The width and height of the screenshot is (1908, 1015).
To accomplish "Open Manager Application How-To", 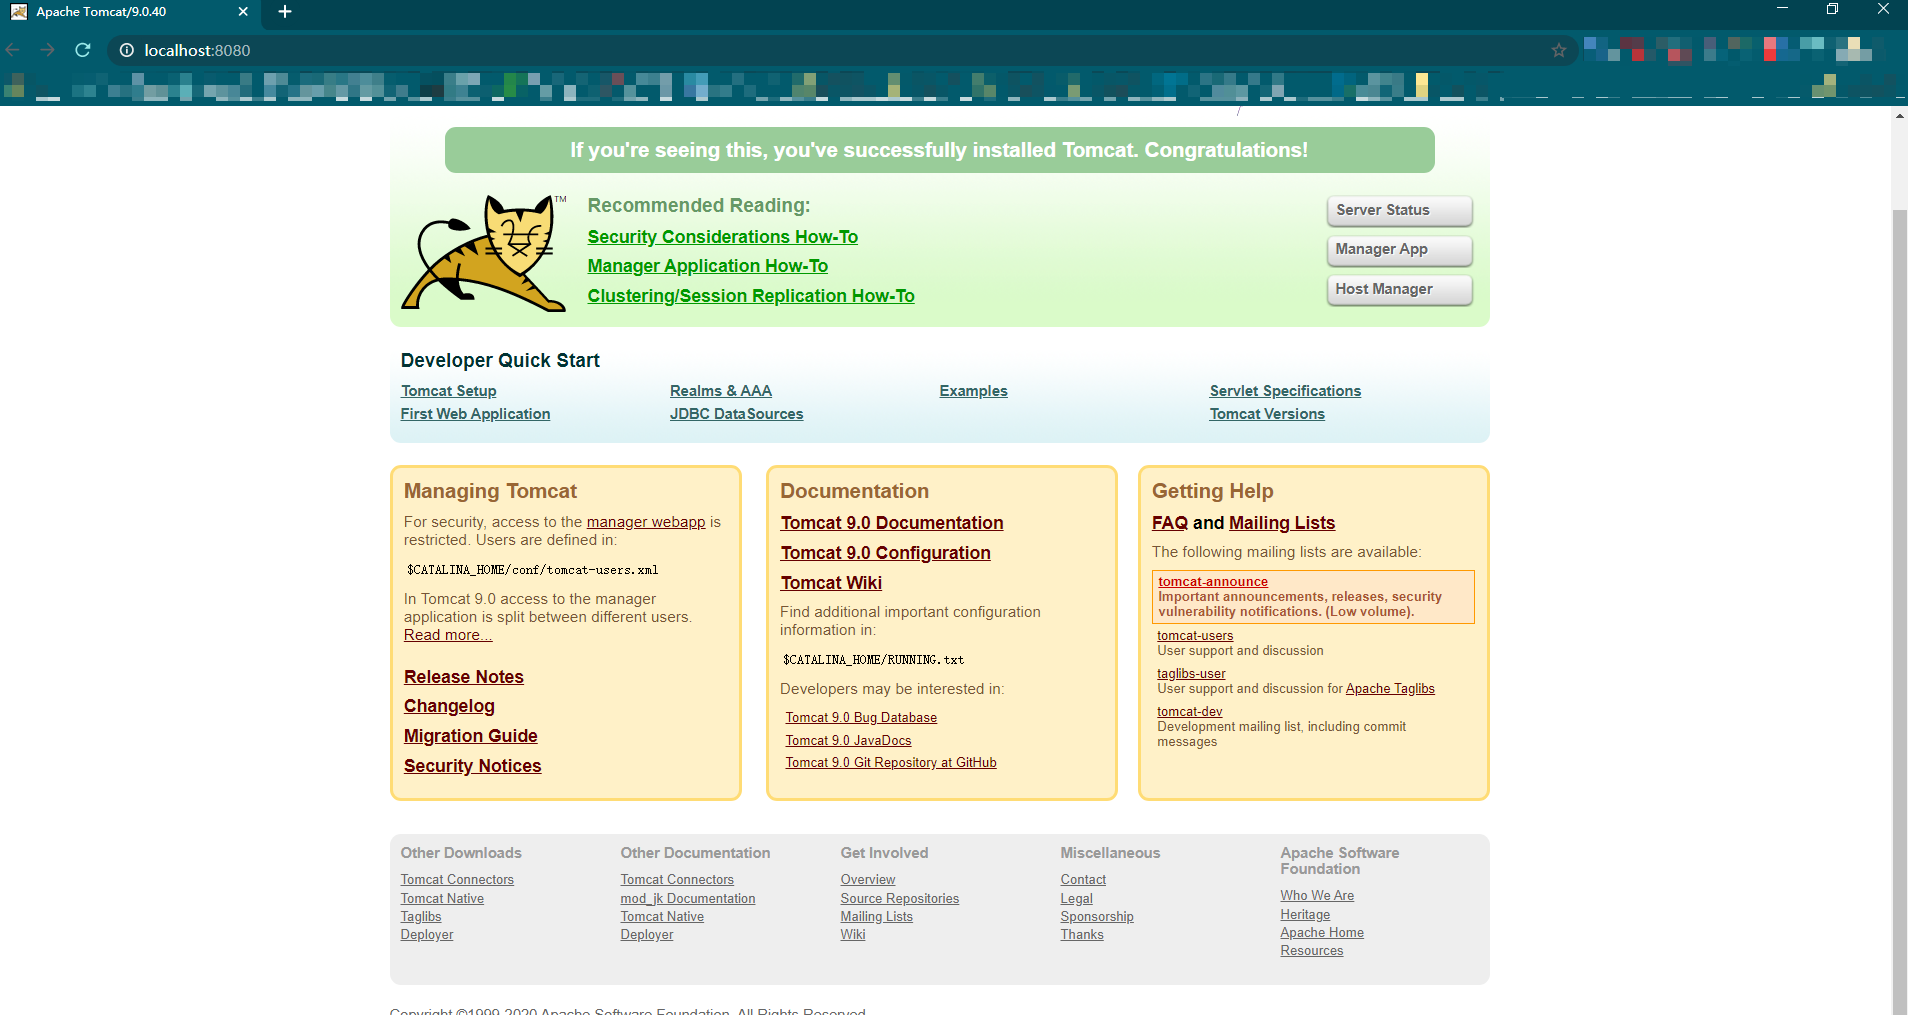I will pyautogui.click(x=708, y=266).
